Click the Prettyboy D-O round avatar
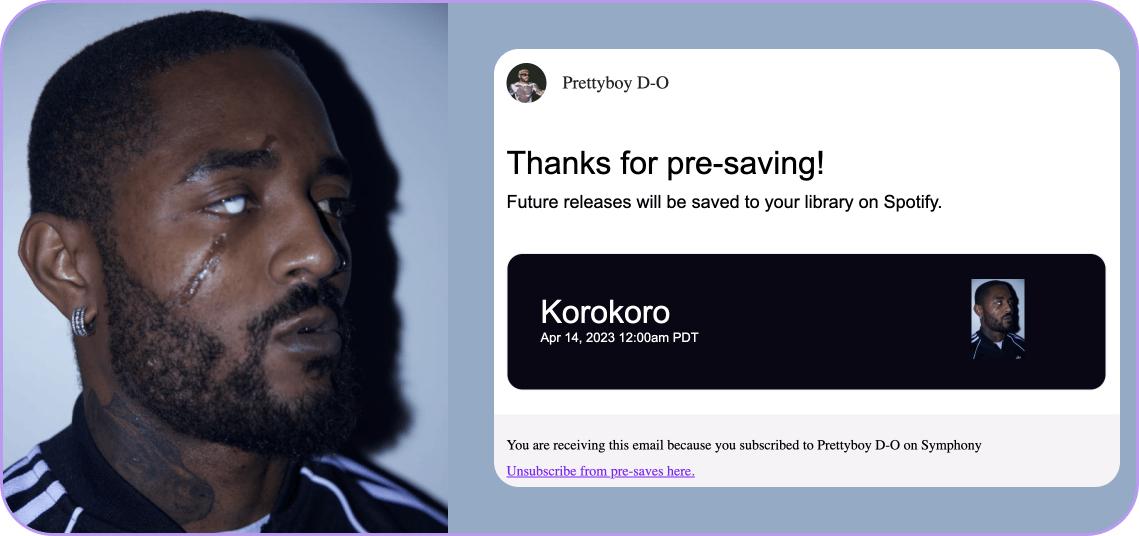Screen dimensions: 1139x536 [x=526, y=83]
